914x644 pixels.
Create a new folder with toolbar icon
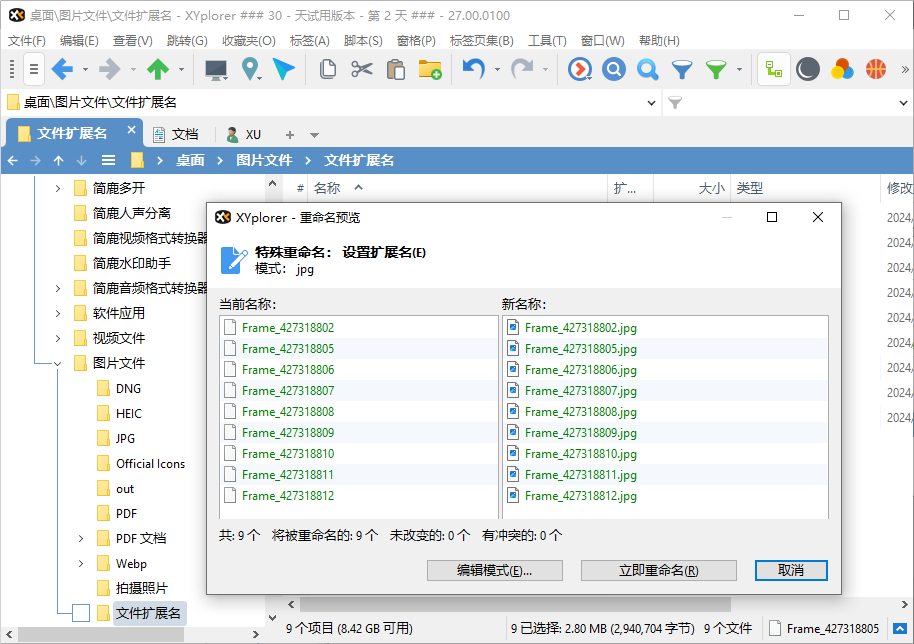430,69
